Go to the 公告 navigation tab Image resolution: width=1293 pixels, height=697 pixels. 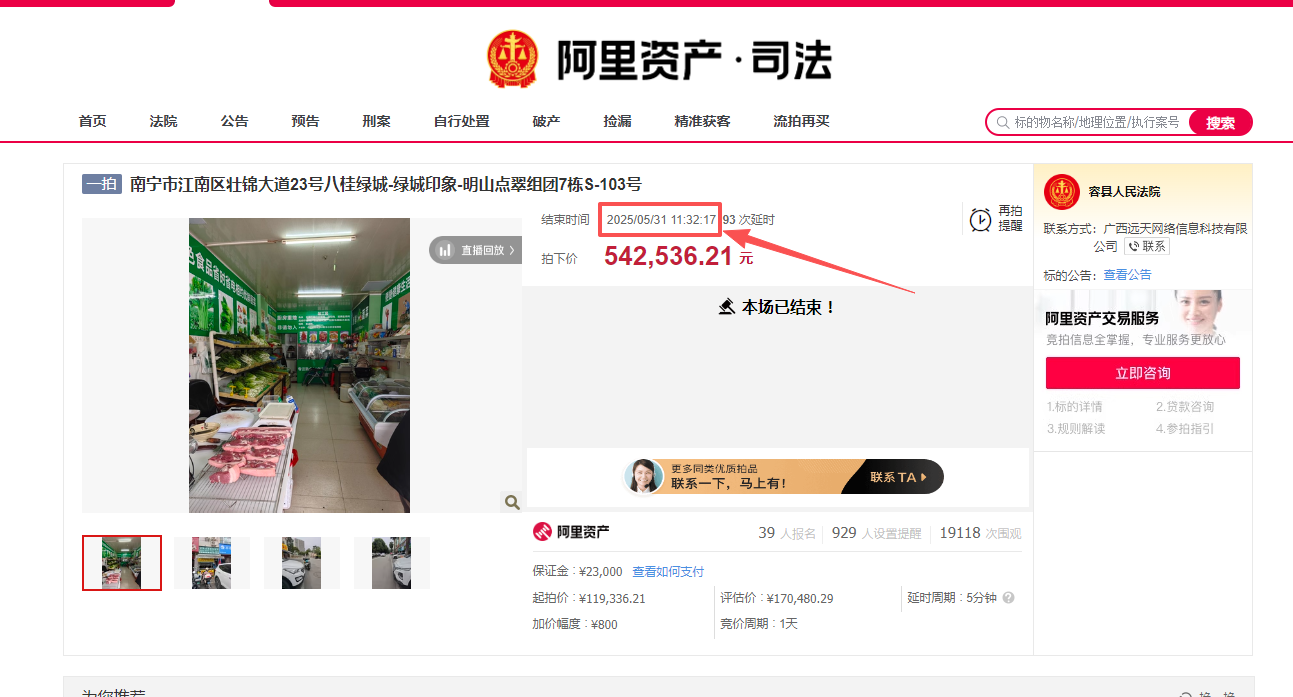pos(234,121)
